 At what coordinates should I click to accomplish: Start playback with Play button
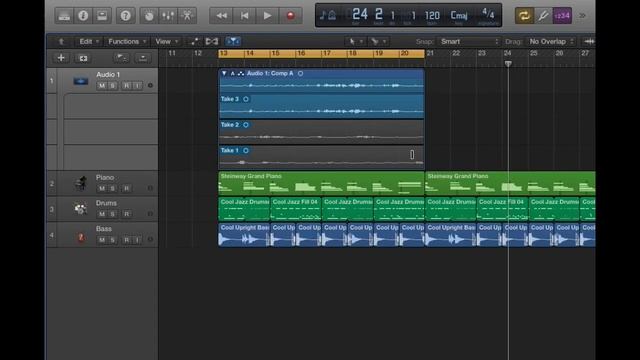pos(267,16)
